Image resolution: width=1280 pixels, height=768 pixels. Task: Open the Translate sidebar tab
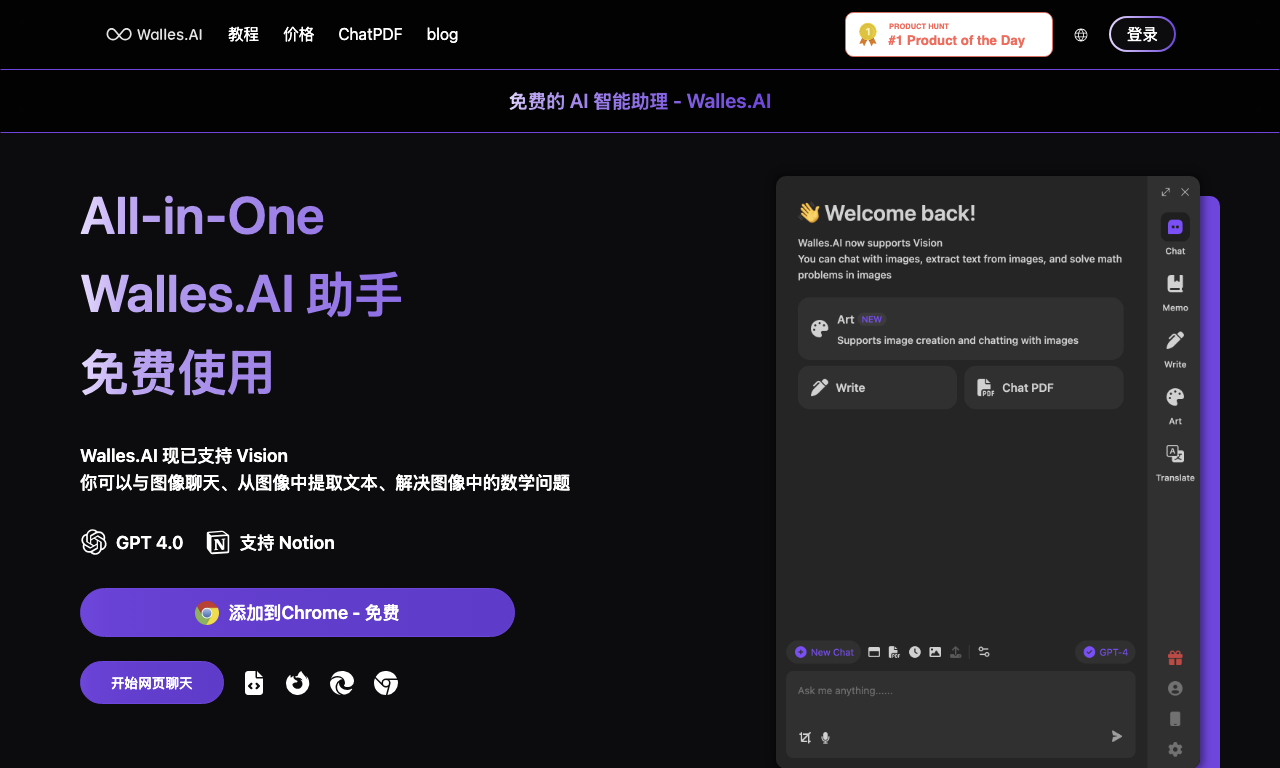pos(1175,462)
